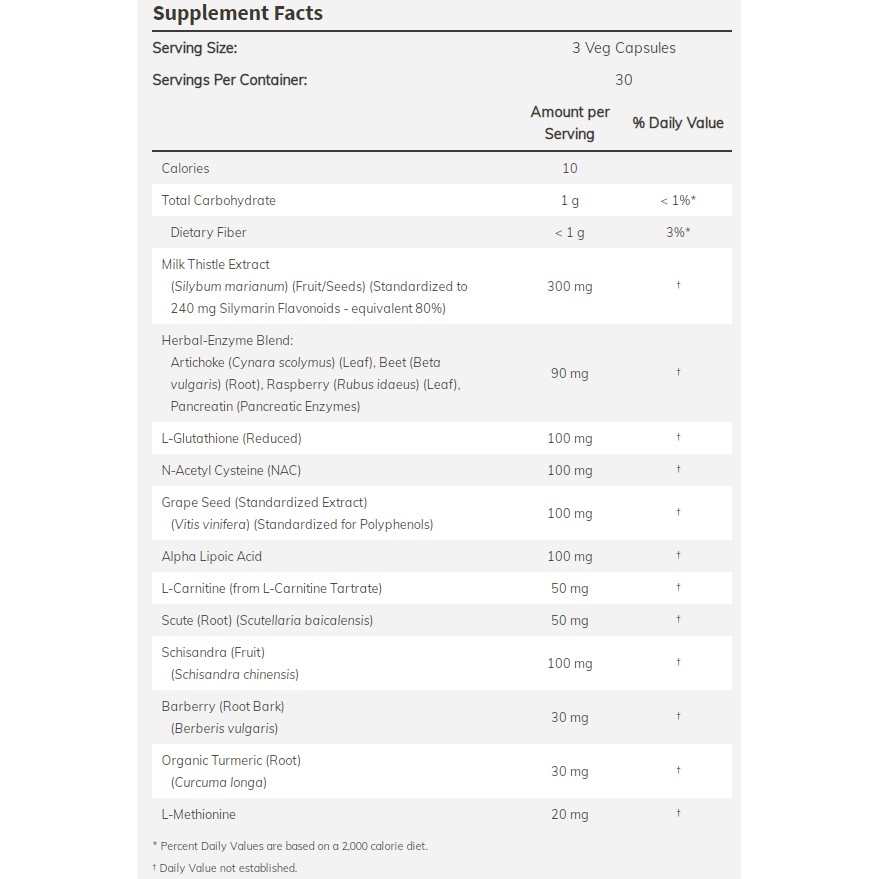Click the Alpha Lipoic Acid row
879x879 pixels.
442,556
